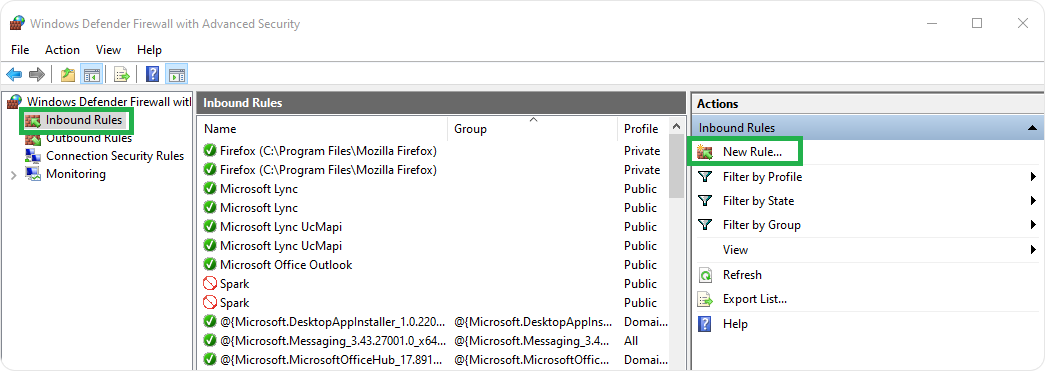Click New Rule... in the Actions pane
The height and width of the screenshot is (371, 1045).
click(x=752, y=153)
